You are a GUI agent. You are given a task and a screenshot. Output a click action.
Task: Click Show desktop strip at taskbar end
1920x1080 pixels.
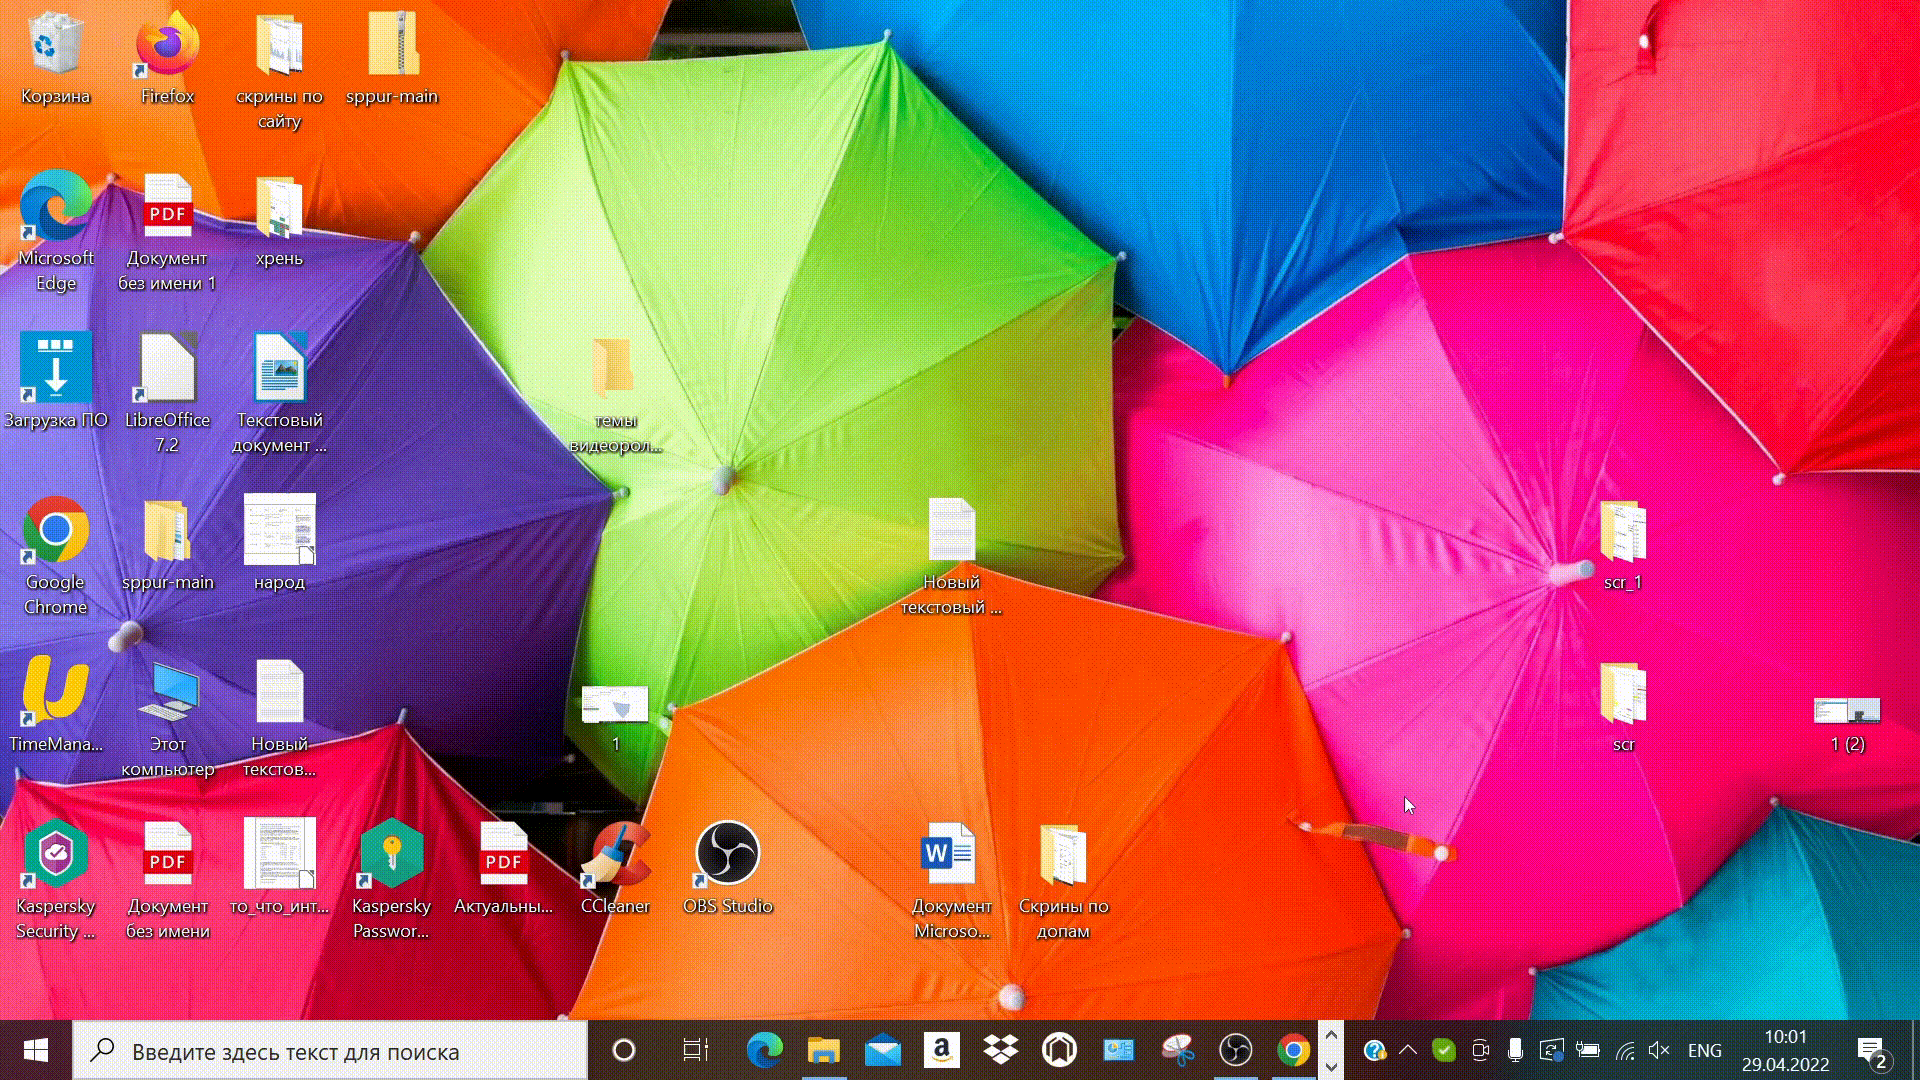pyautogui.click(x=1915, y=1050)
